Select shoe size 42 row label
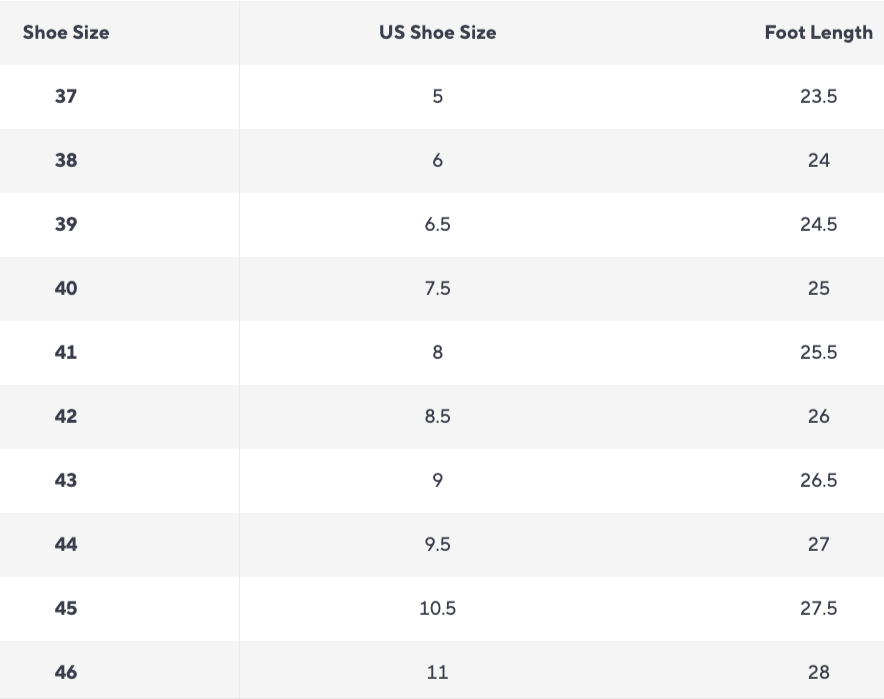 (66, 417)
